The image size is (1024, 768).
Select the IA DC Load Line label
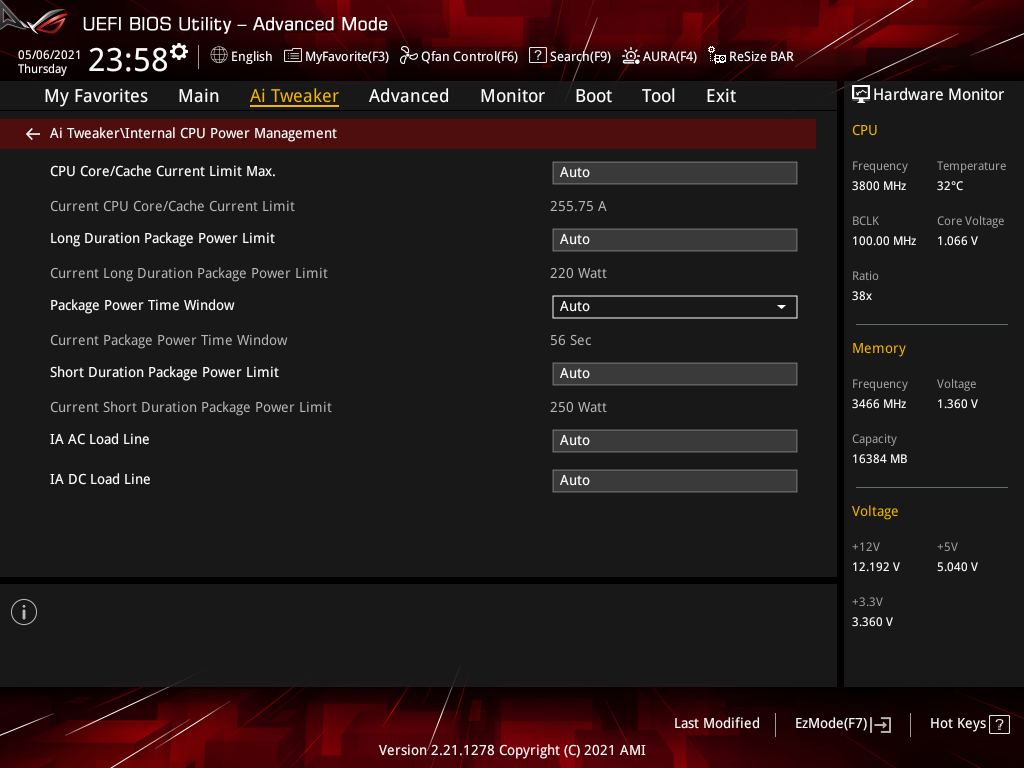coord(101,479)
